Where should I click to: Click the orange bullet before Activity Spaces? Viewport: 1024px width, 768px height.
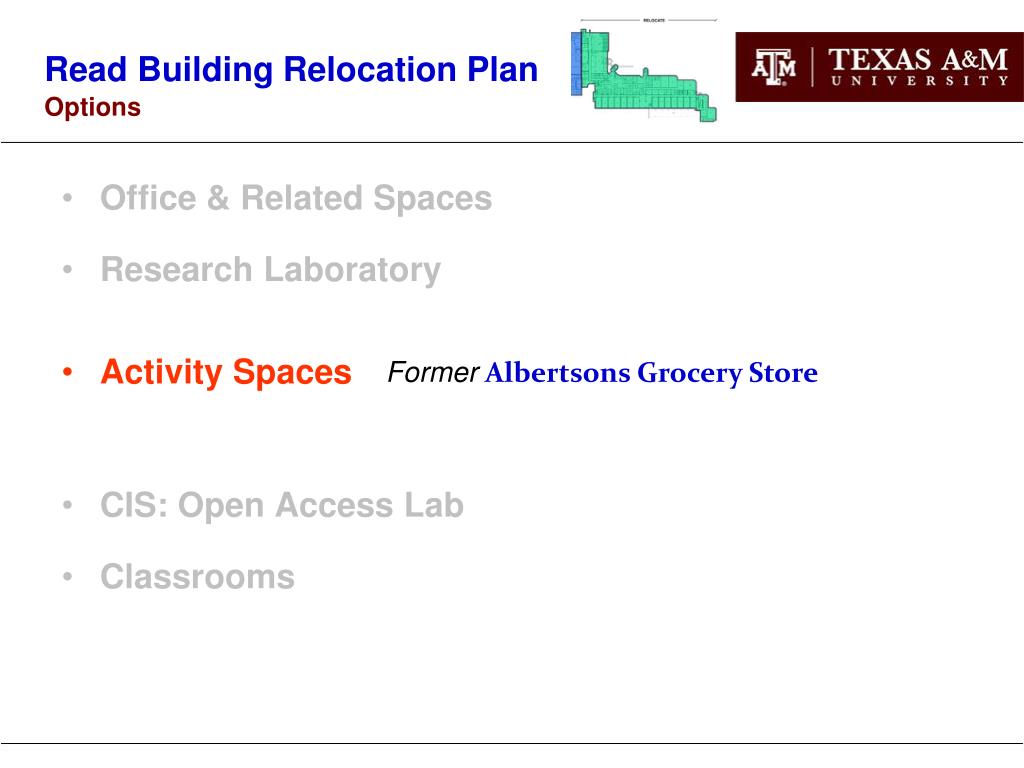[x=67, y=372]
